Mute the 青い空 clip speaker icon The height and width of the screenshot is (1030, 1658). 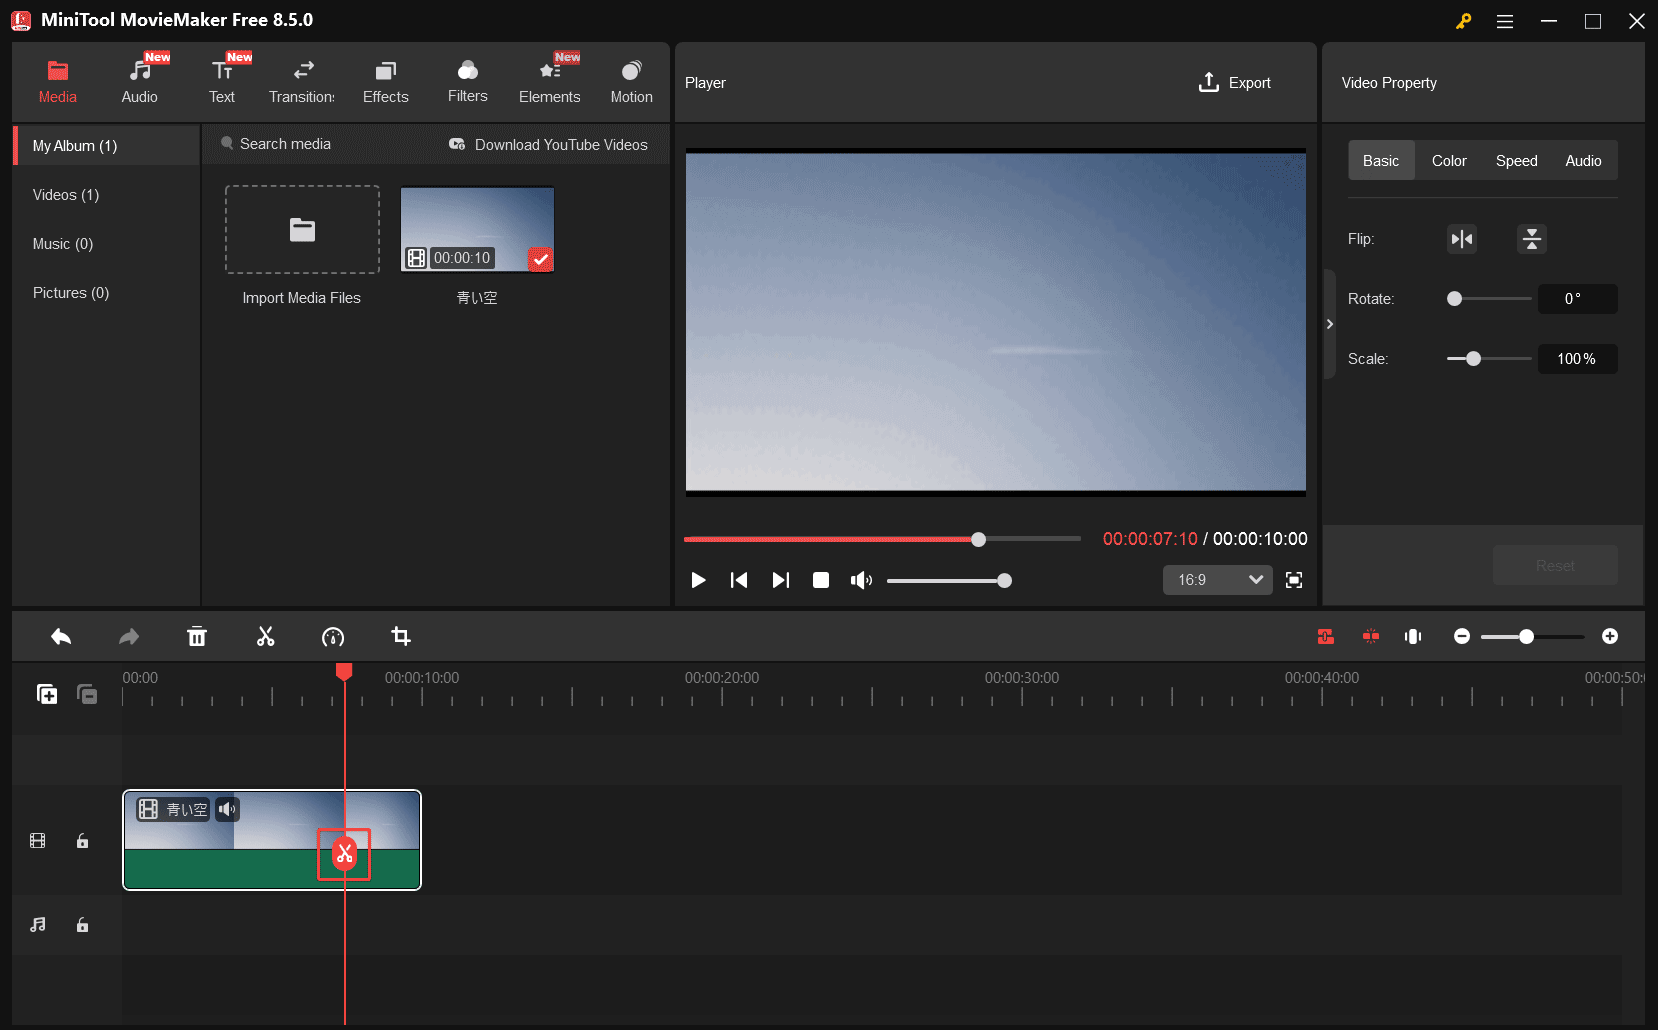(x=228, y=810)
